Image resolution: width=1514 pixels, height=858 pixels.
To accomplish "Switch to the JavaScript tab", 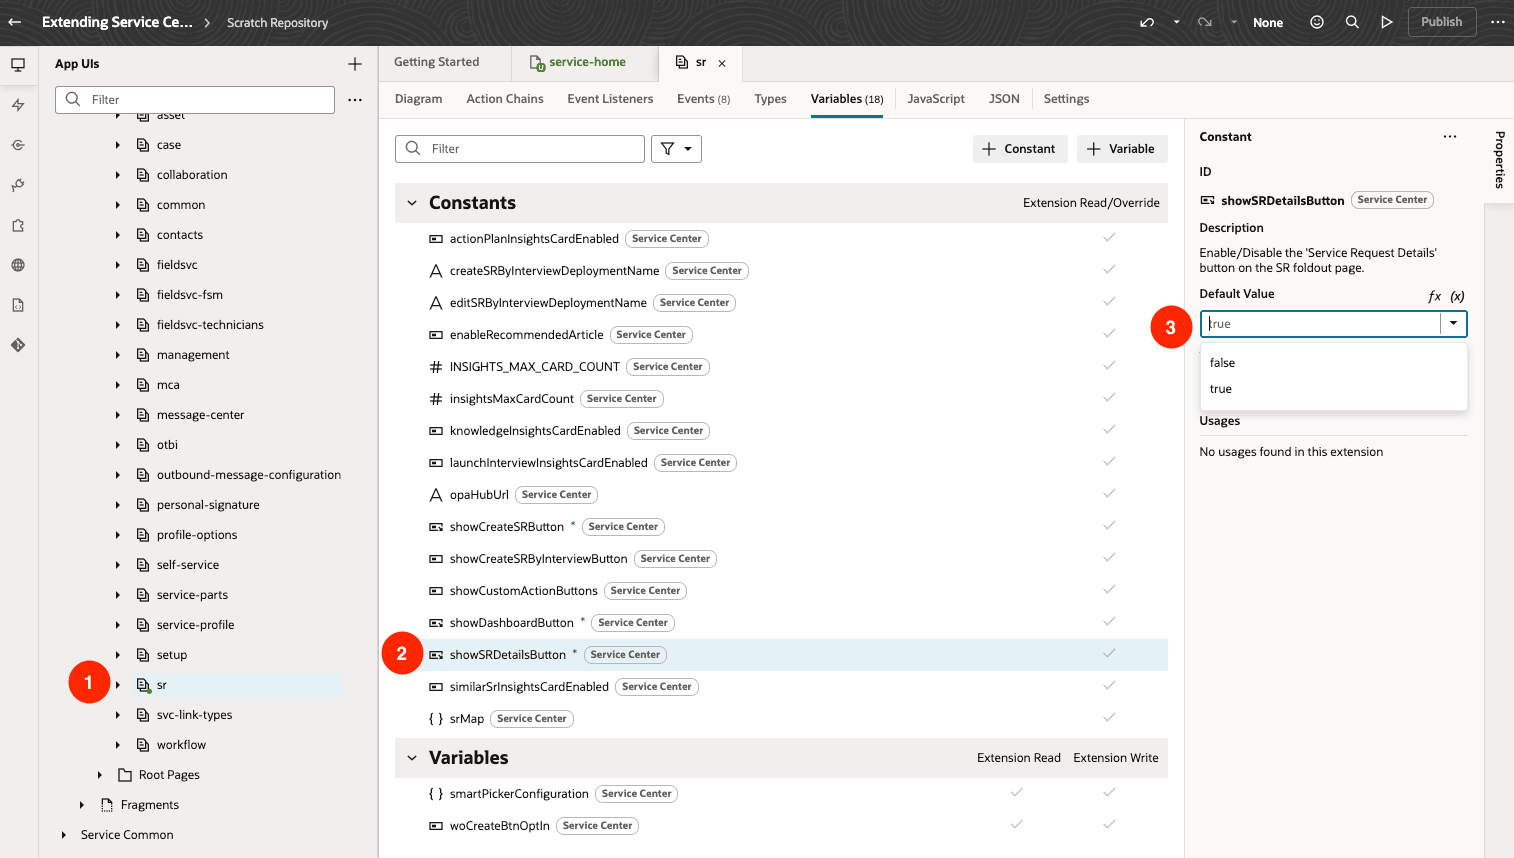I will (936, 99).
